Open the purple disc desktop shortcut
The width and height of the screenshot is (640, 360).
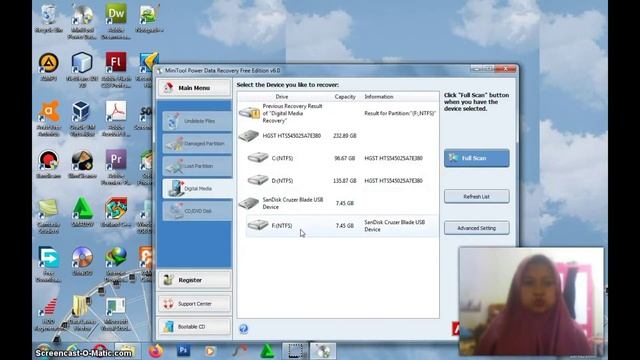82,261
